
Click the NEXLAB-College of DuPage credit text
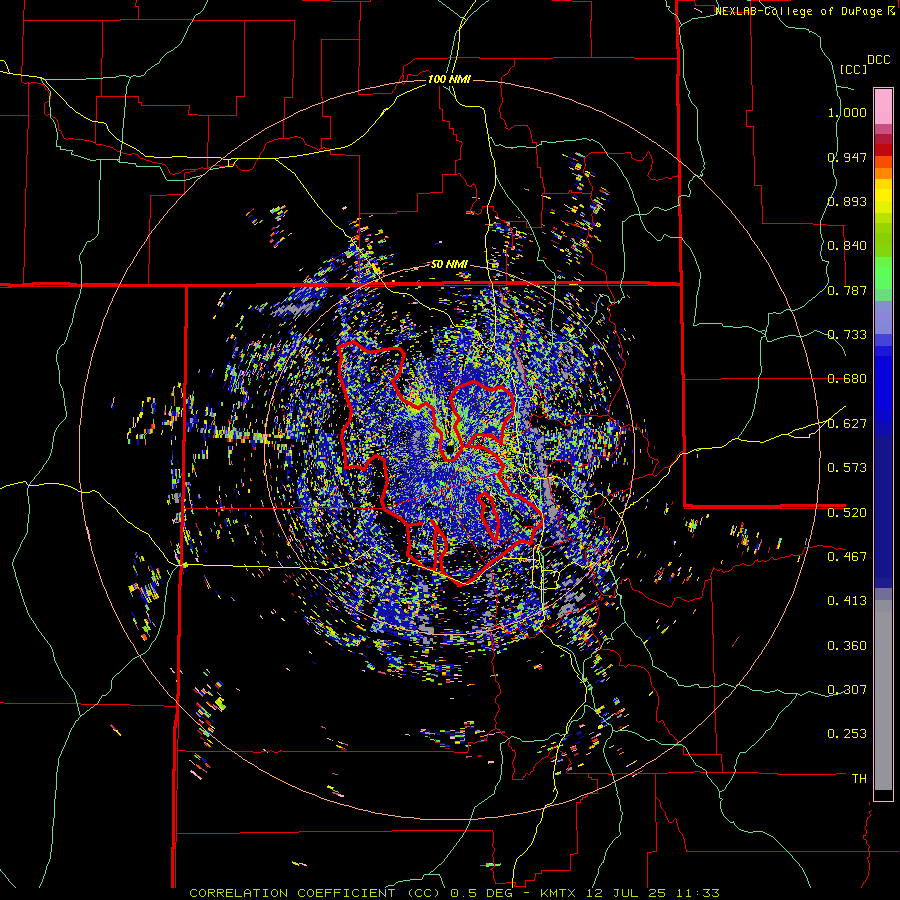click(798, 11)
